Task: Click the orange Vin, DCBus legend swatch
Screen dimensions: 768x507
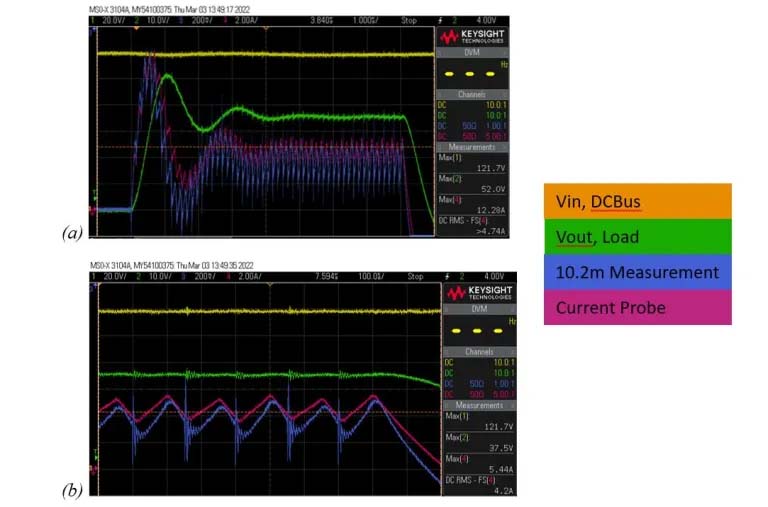Action: [637, 201]
